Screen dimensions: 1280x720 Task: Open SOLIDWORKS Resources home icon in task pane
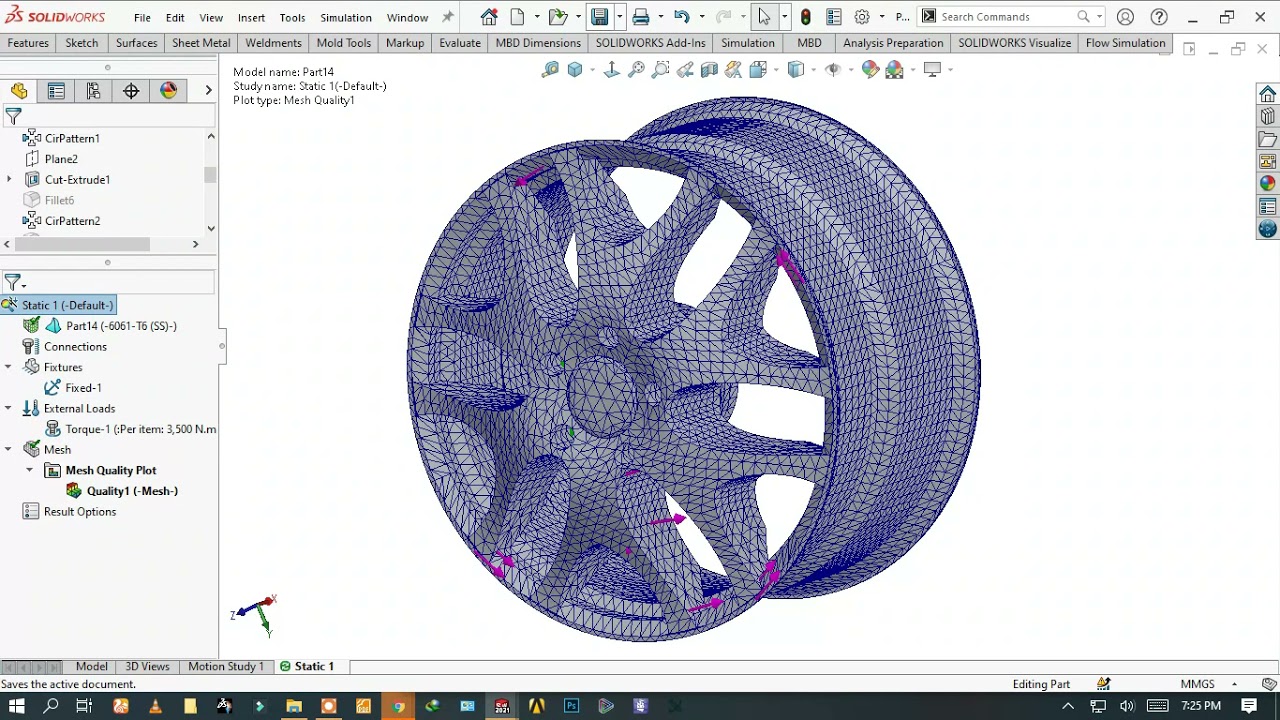pyautogui.click(x=1267, y=94)
